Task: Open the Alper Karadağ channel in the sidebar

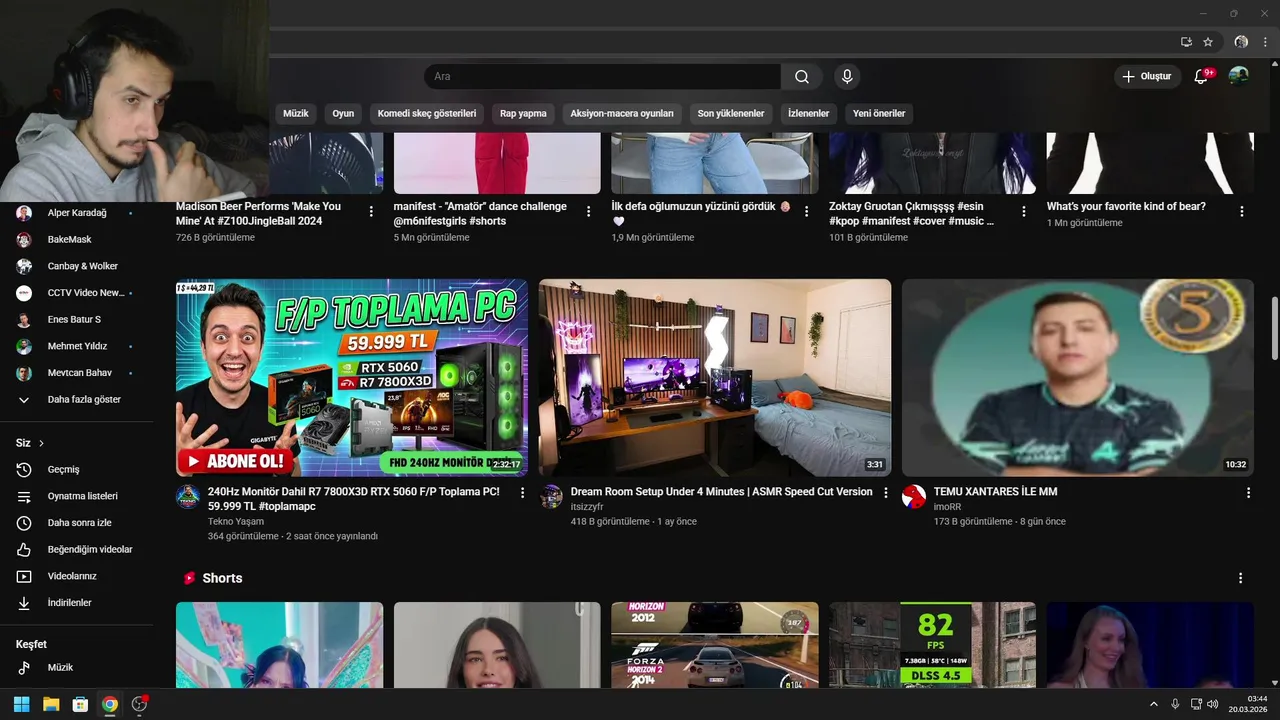Action: [x=76, y=213]
